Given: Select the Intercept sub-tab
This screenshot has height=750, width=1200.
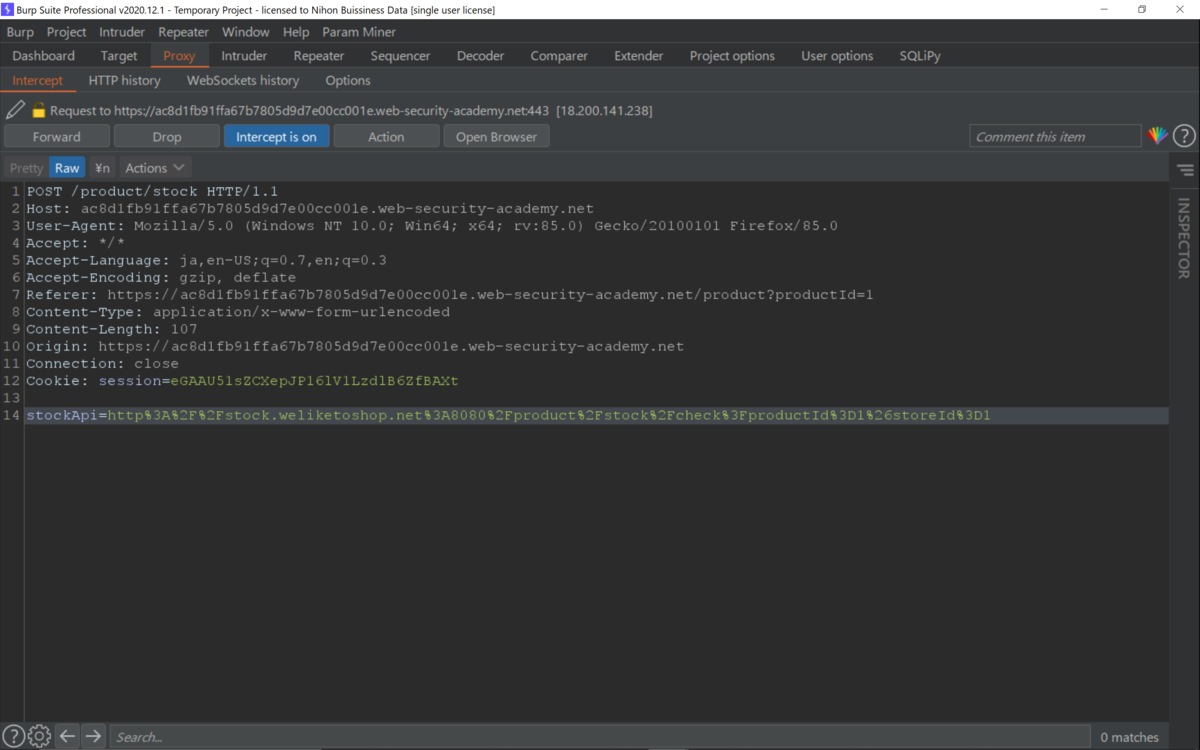Looking at the screenshot, I should click(38, 80).
